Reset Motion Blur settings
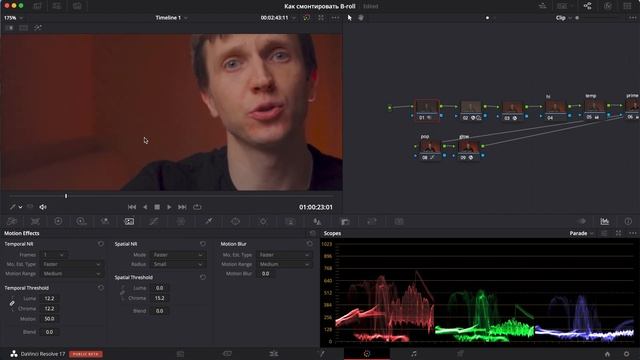This screenshot has height=360, width=640. coord(309,244)
